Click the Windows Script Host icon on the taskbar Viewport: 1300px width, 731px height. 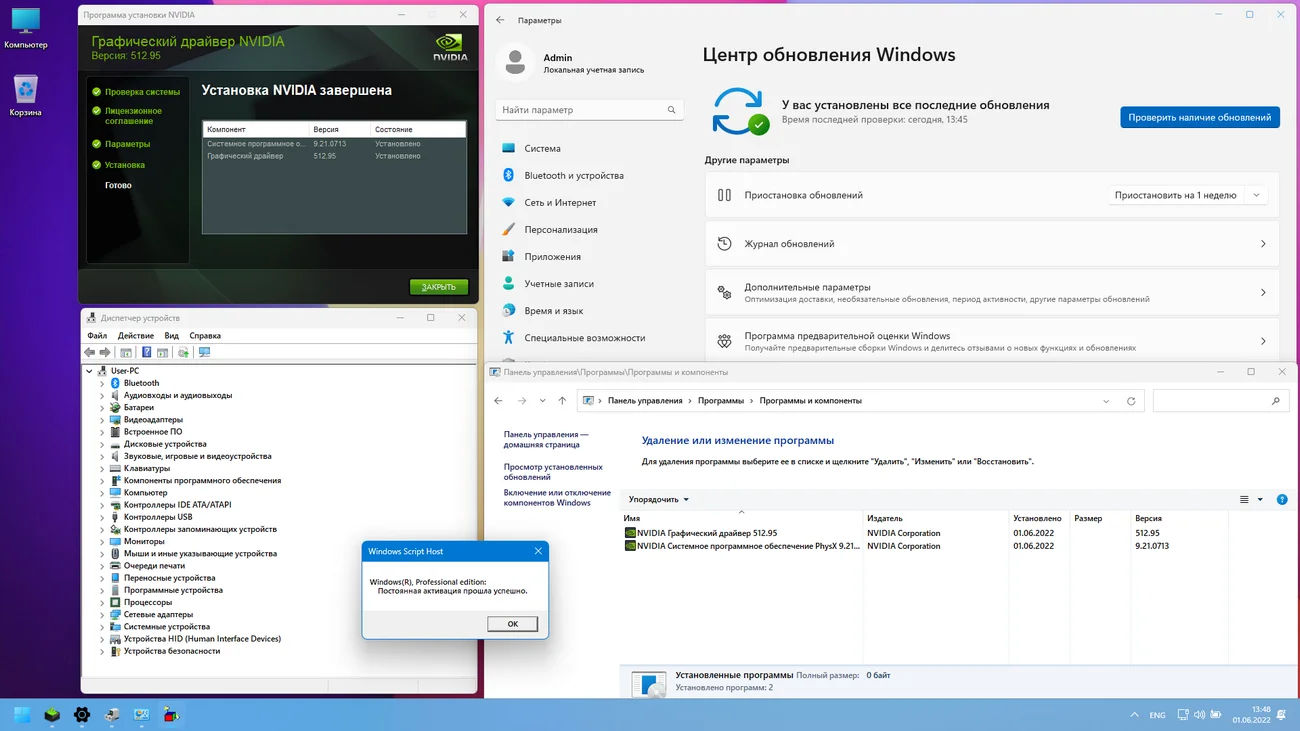171,715
